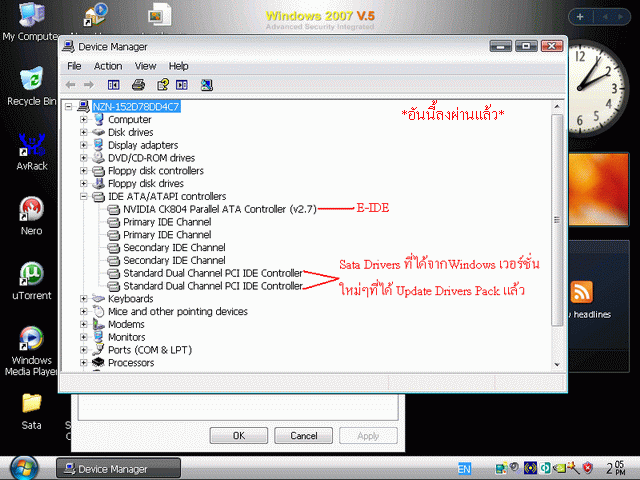Viewport: 640px width, 480px height.
Task: Collapse the root NZN-152D78DD4C7 node
Action: point(69,107)
